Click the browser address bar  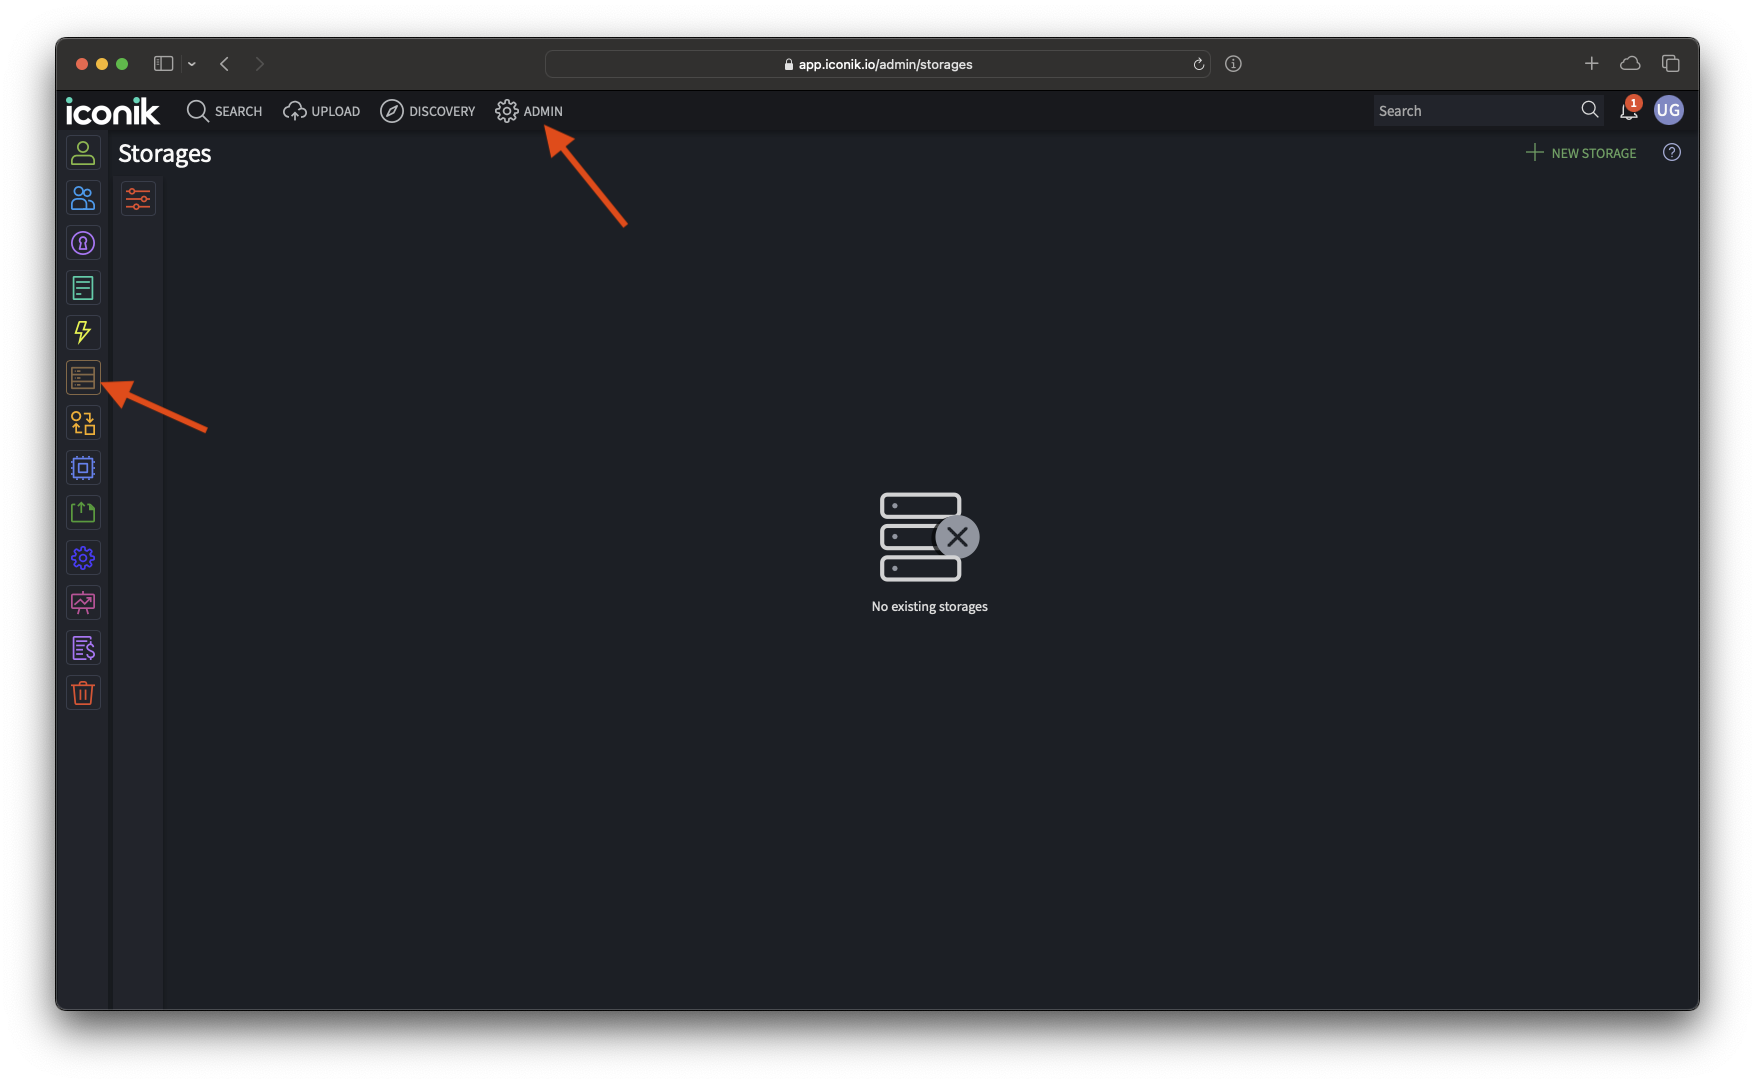pyautogui.click(x=877, y=64)
